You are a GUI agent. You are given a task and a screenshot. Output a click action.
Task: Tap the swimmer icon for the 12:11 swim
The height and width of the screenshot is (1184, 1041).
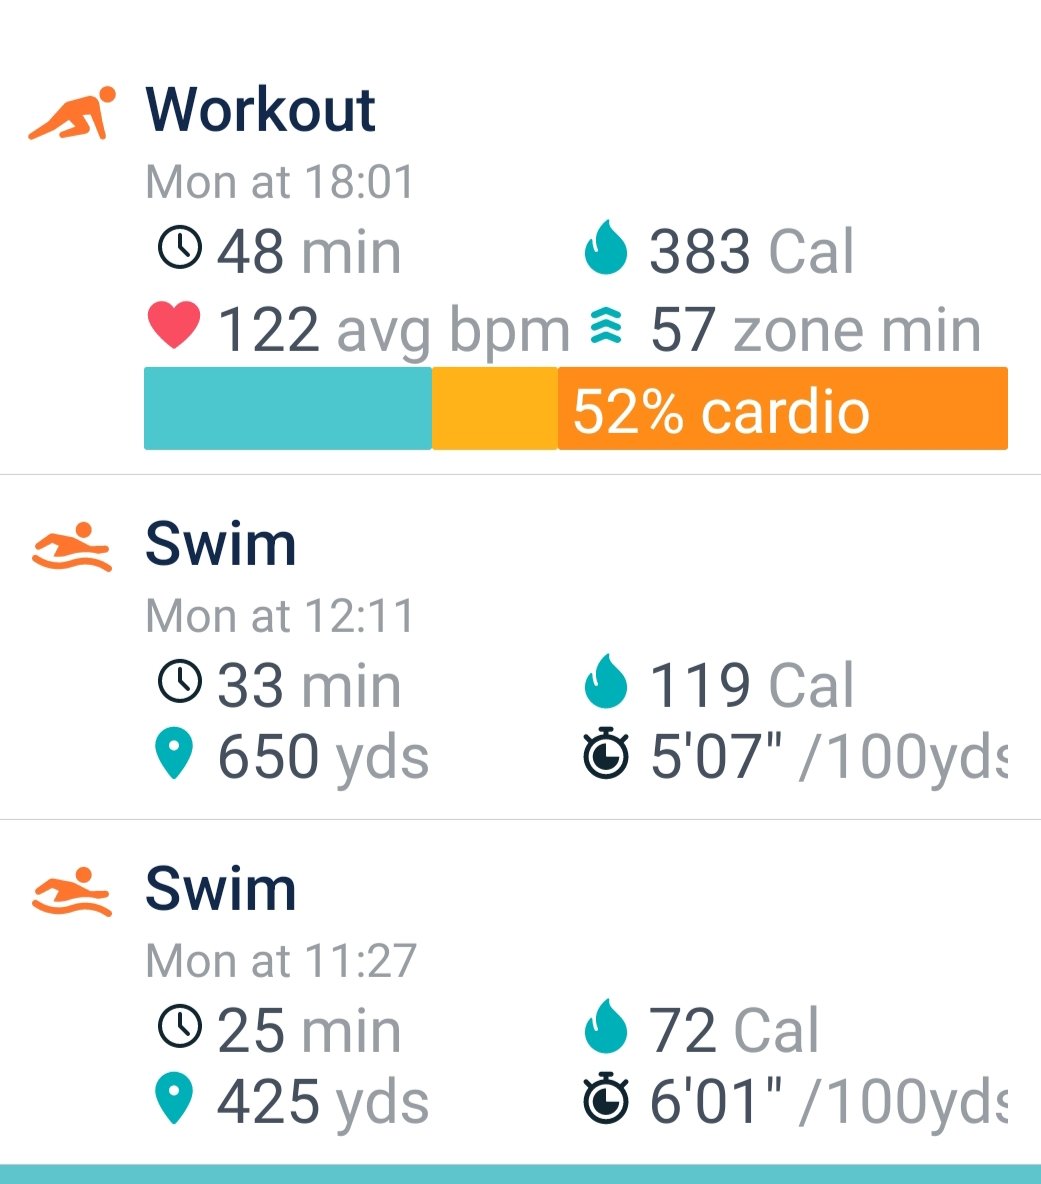pyautogui.click(x=72, y=547)
